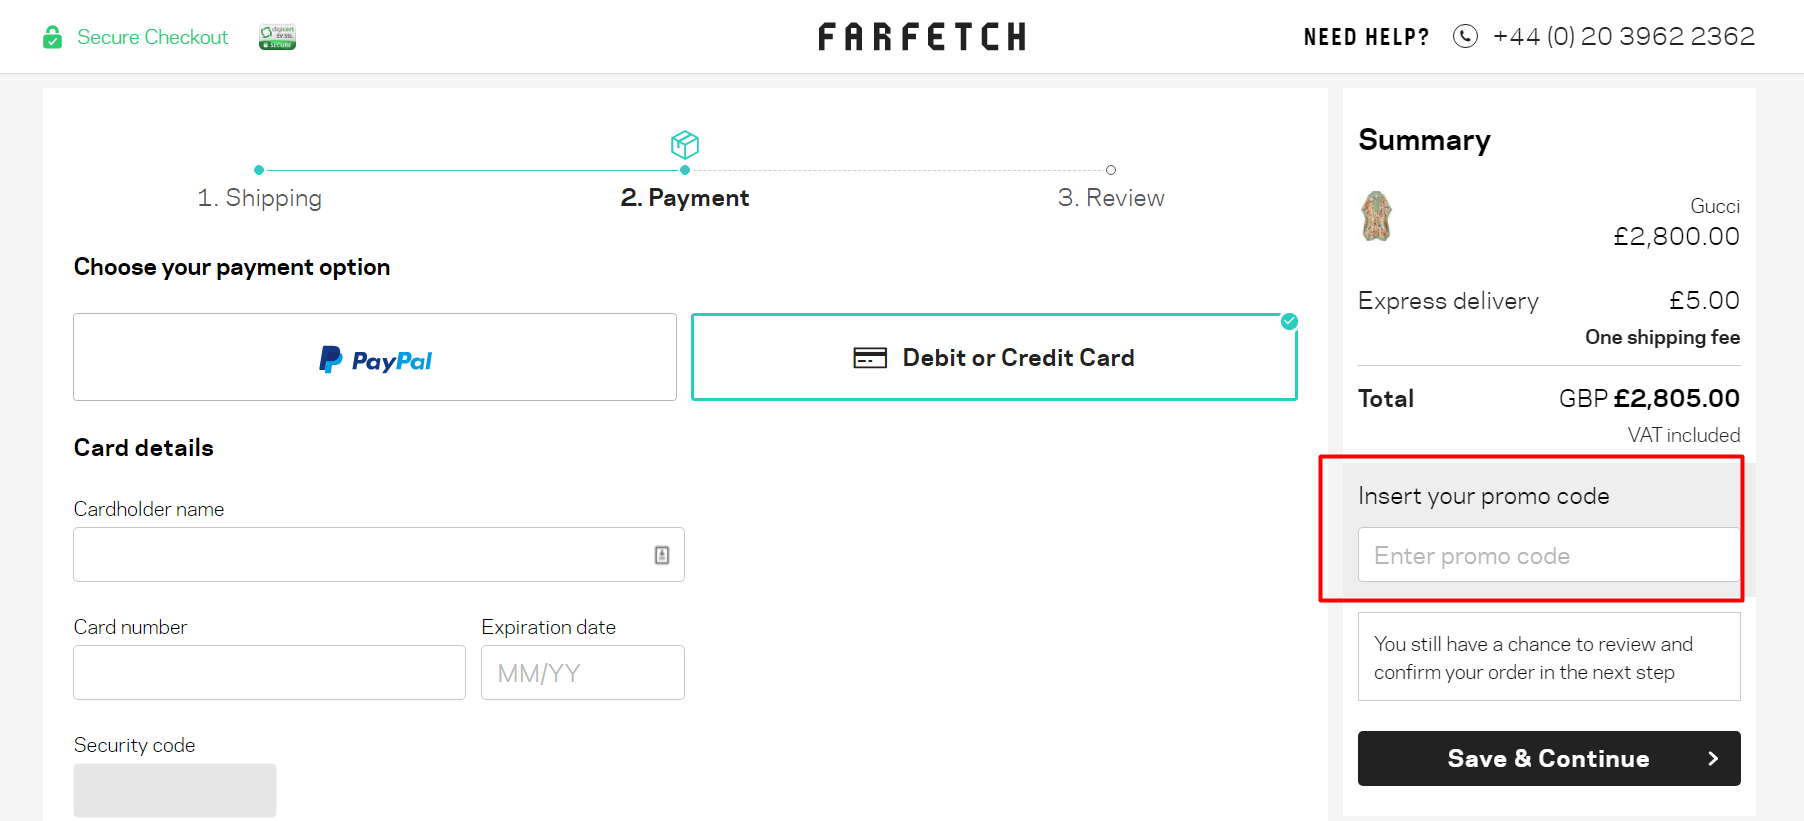
Task: Click the contact icon inside Cardholder name field
Action: 661,554
